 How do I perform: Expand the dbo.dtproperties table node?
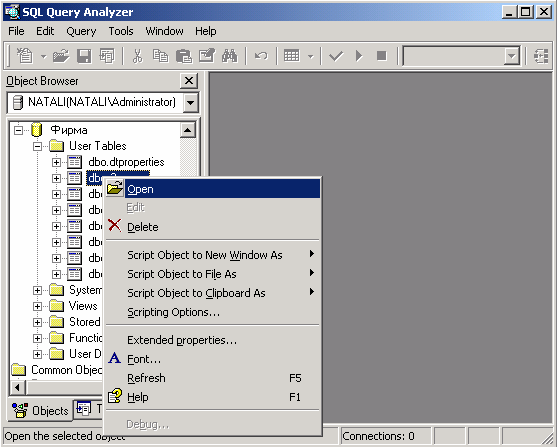56,162
